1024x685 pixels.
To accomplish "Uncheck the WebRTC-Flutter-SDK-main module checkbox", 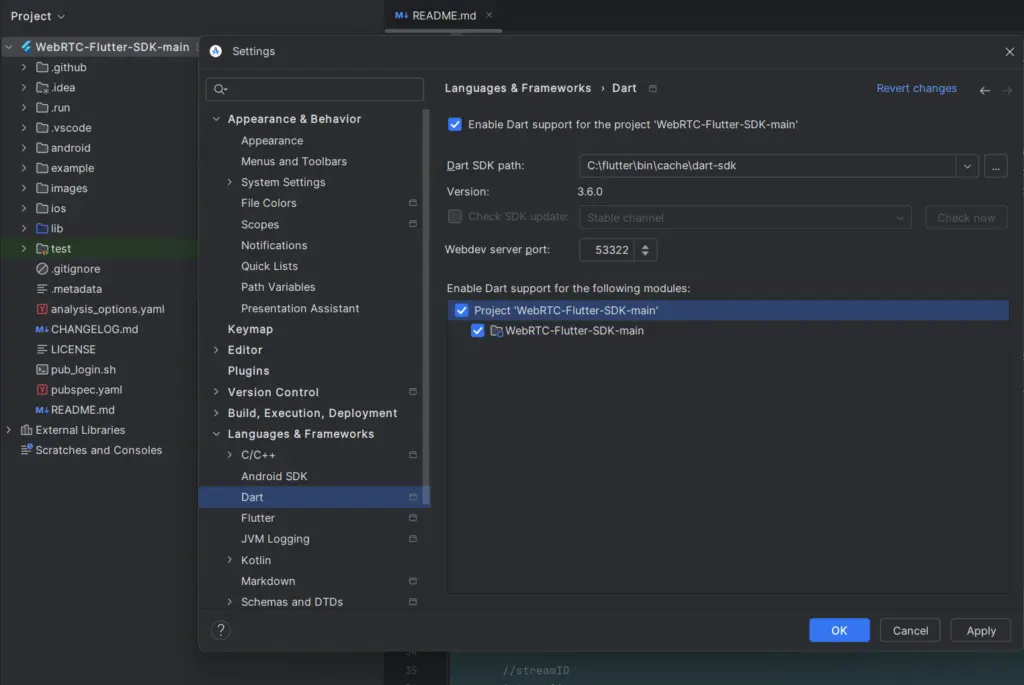I will pyautogui.click(x=477, y=330).
